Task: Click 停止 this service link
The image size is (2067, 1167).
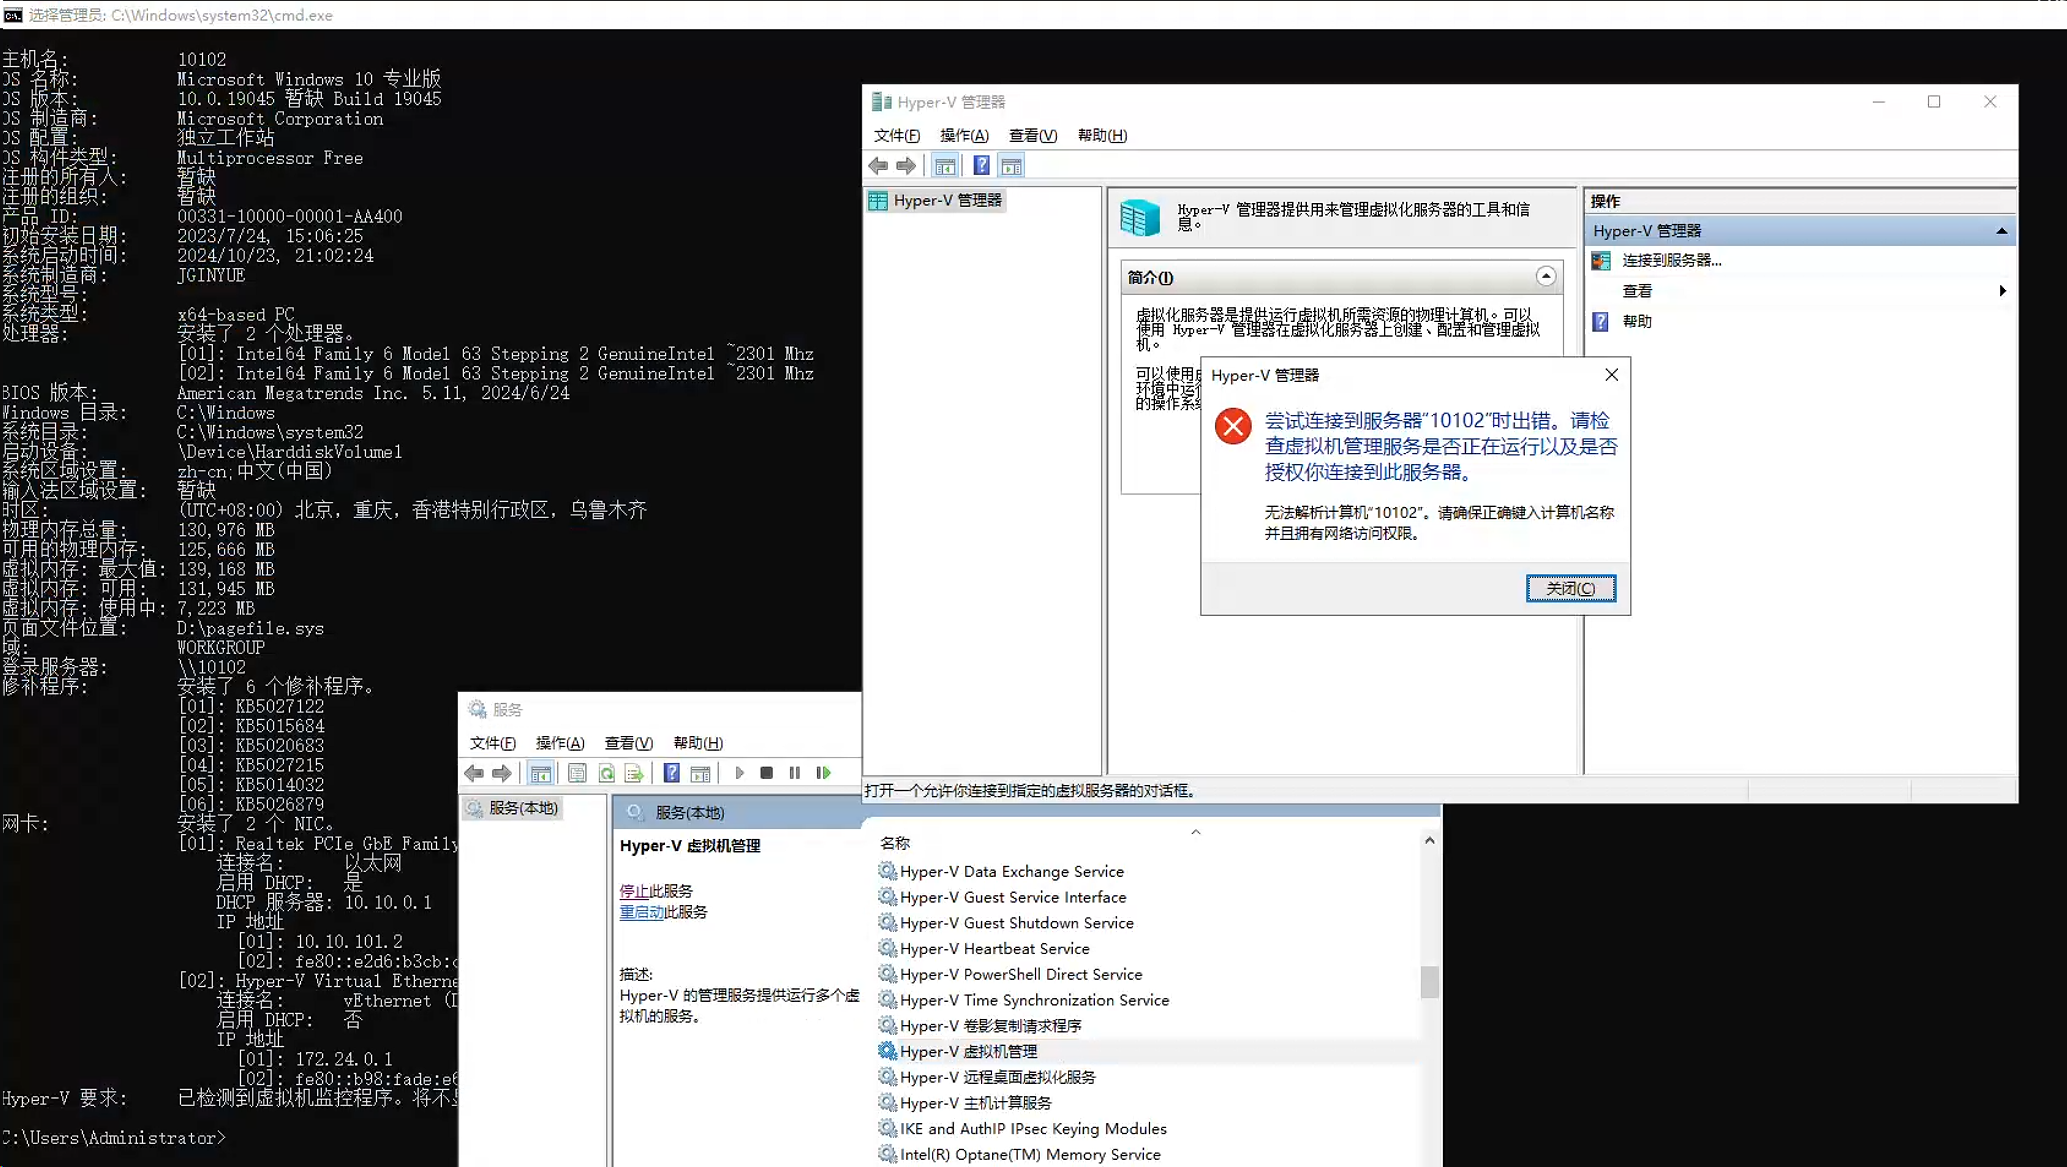Action: tap(634, 891)
